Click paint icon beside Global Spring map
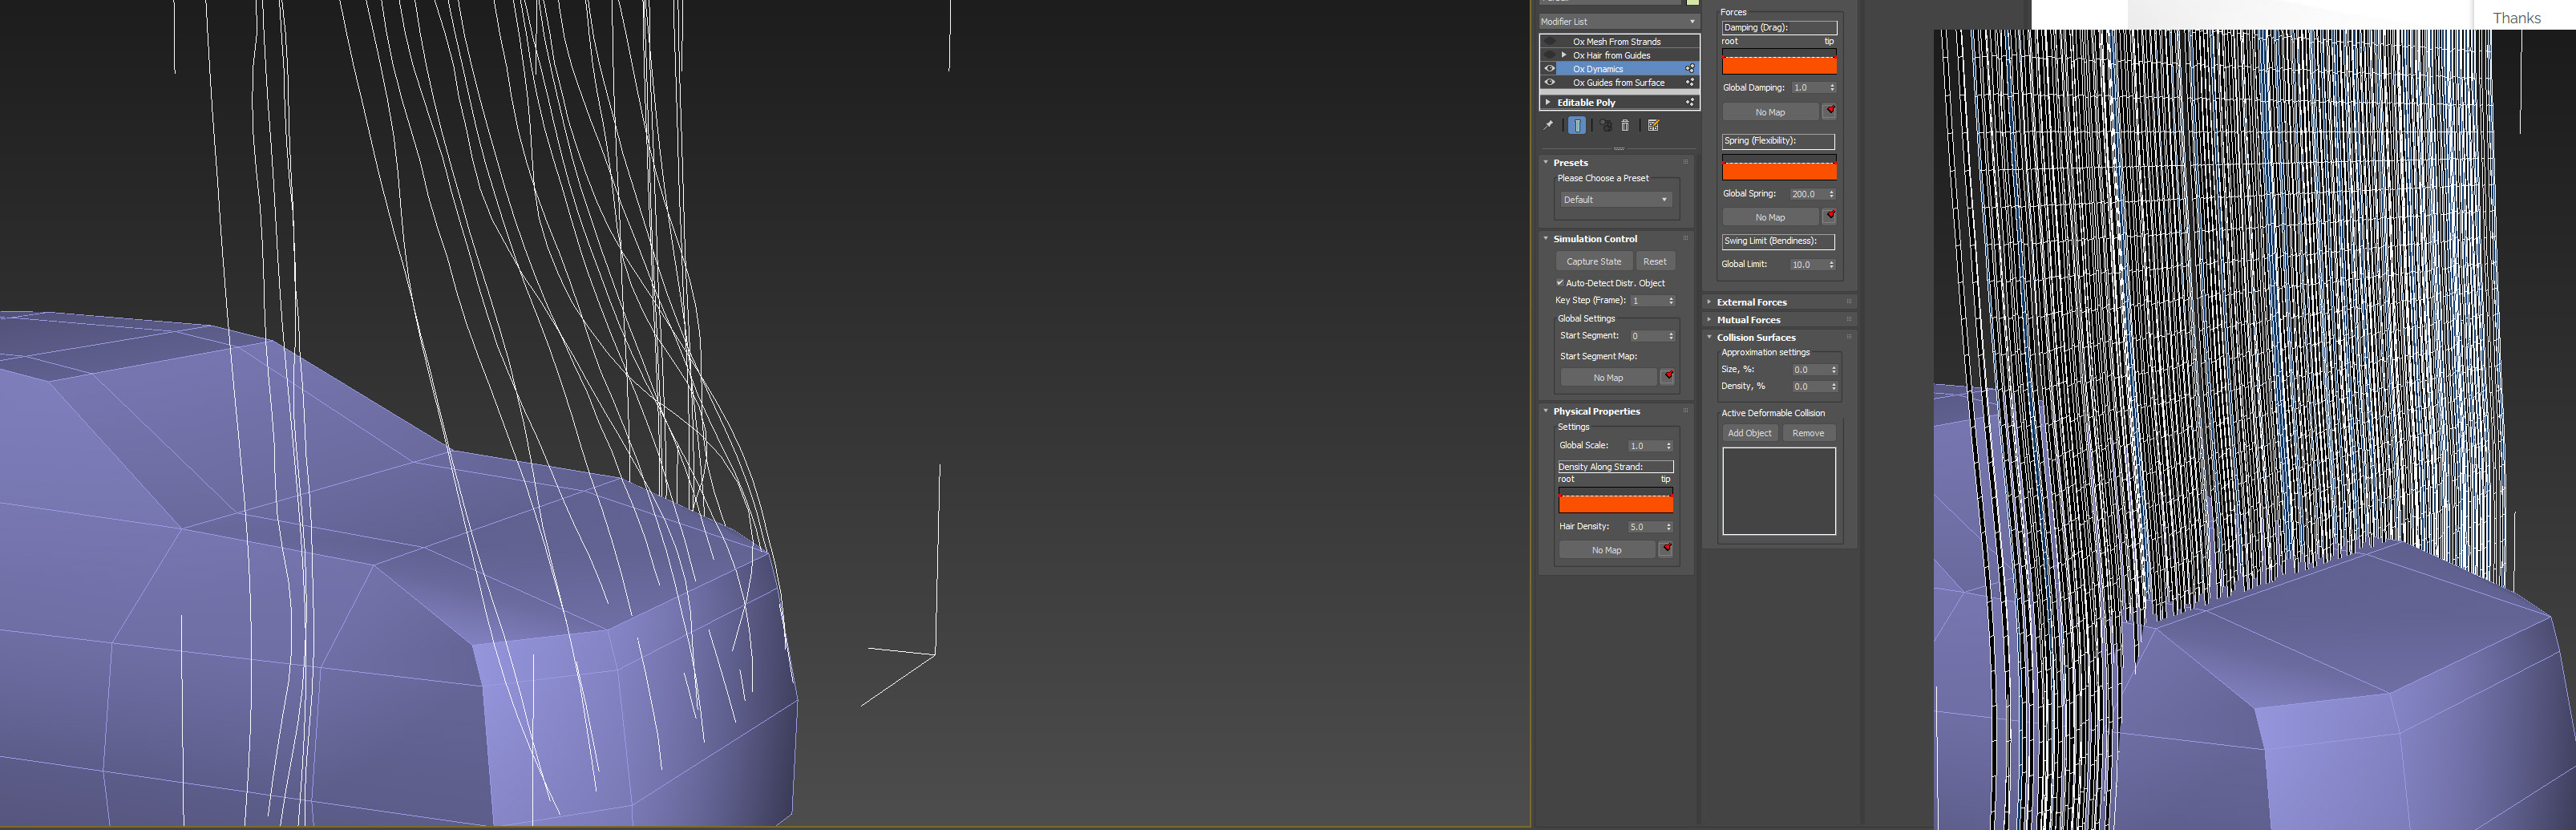The image size is (2576, 830). coord(1830,216)
